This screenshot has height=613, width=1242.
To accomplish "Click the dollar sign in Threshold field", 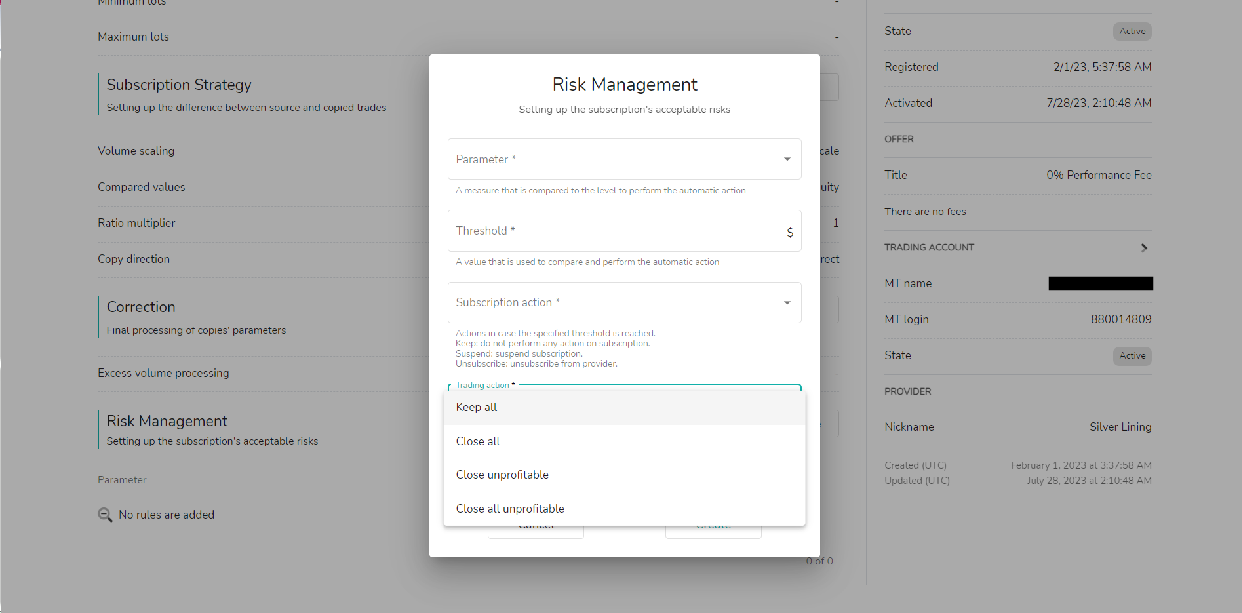I will (790, 232).
